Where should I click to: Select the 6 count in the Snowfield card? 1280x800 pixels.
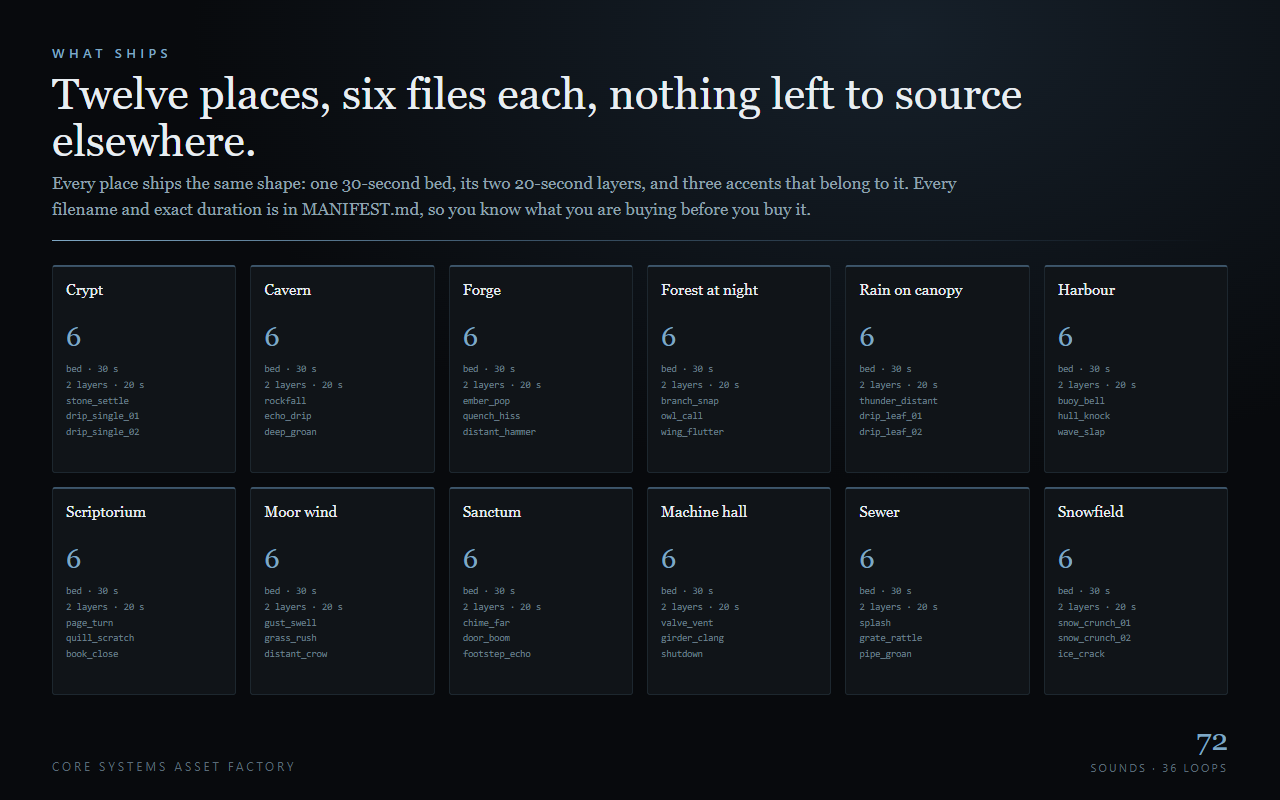coord(1065,559)
